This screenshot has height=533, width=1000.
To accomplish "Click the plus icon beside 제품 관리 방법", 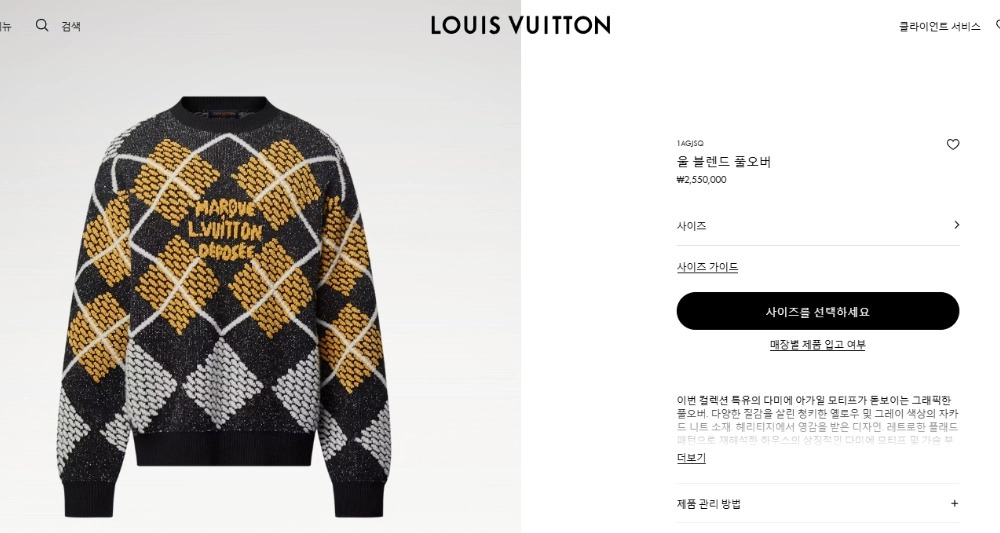I will 954,504.
